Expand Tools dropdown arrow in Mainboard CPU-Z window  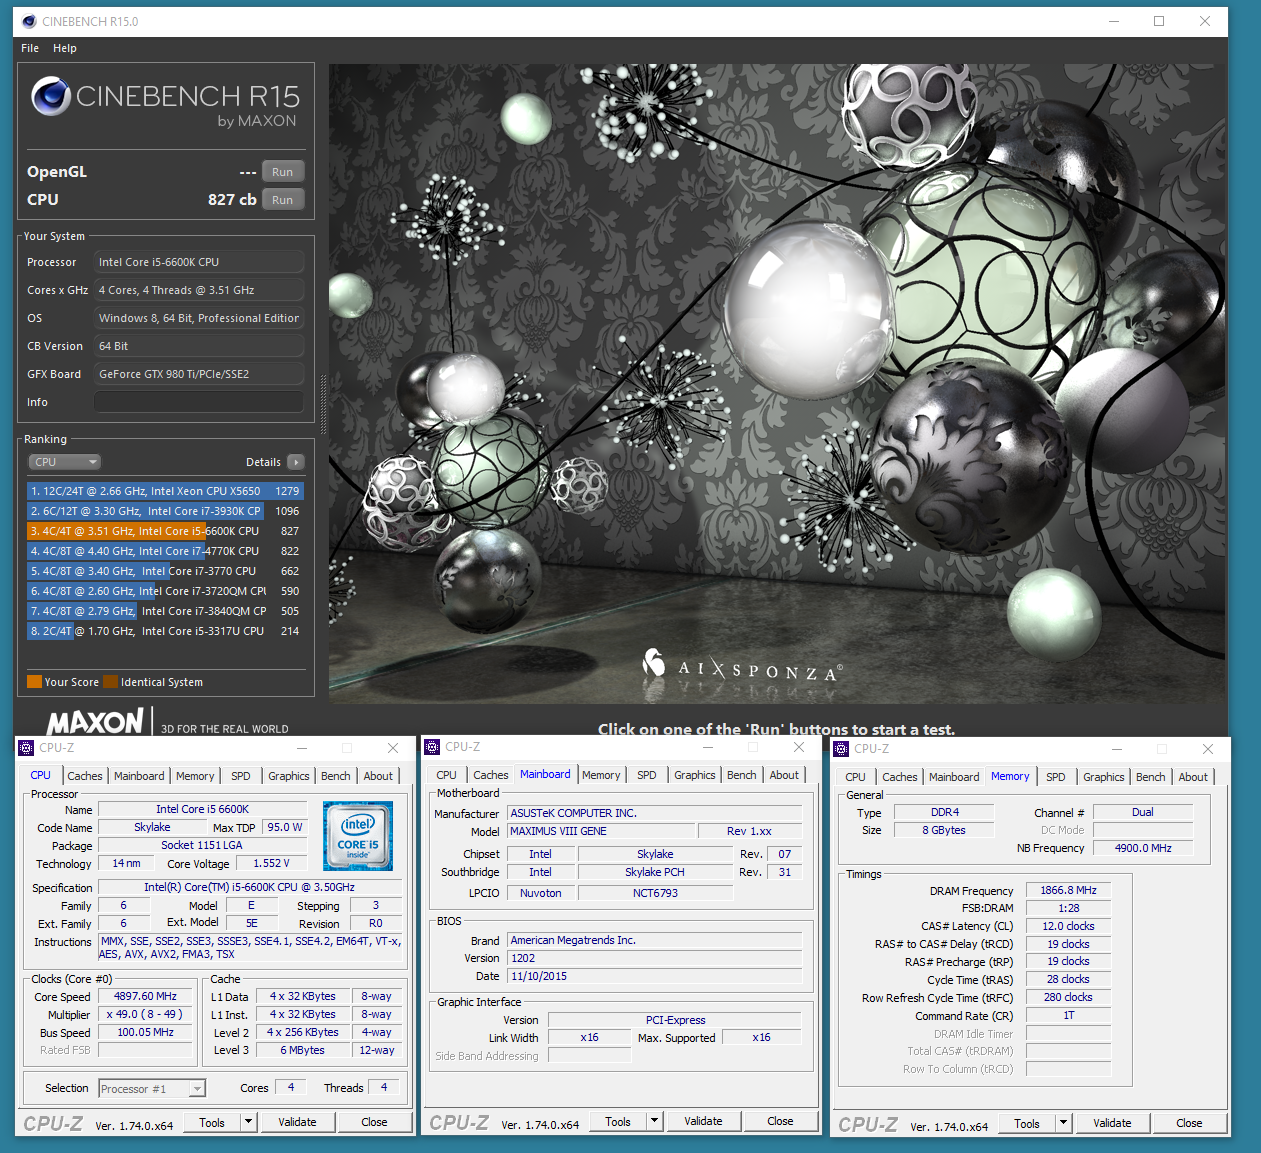(x=655, y=1122)
